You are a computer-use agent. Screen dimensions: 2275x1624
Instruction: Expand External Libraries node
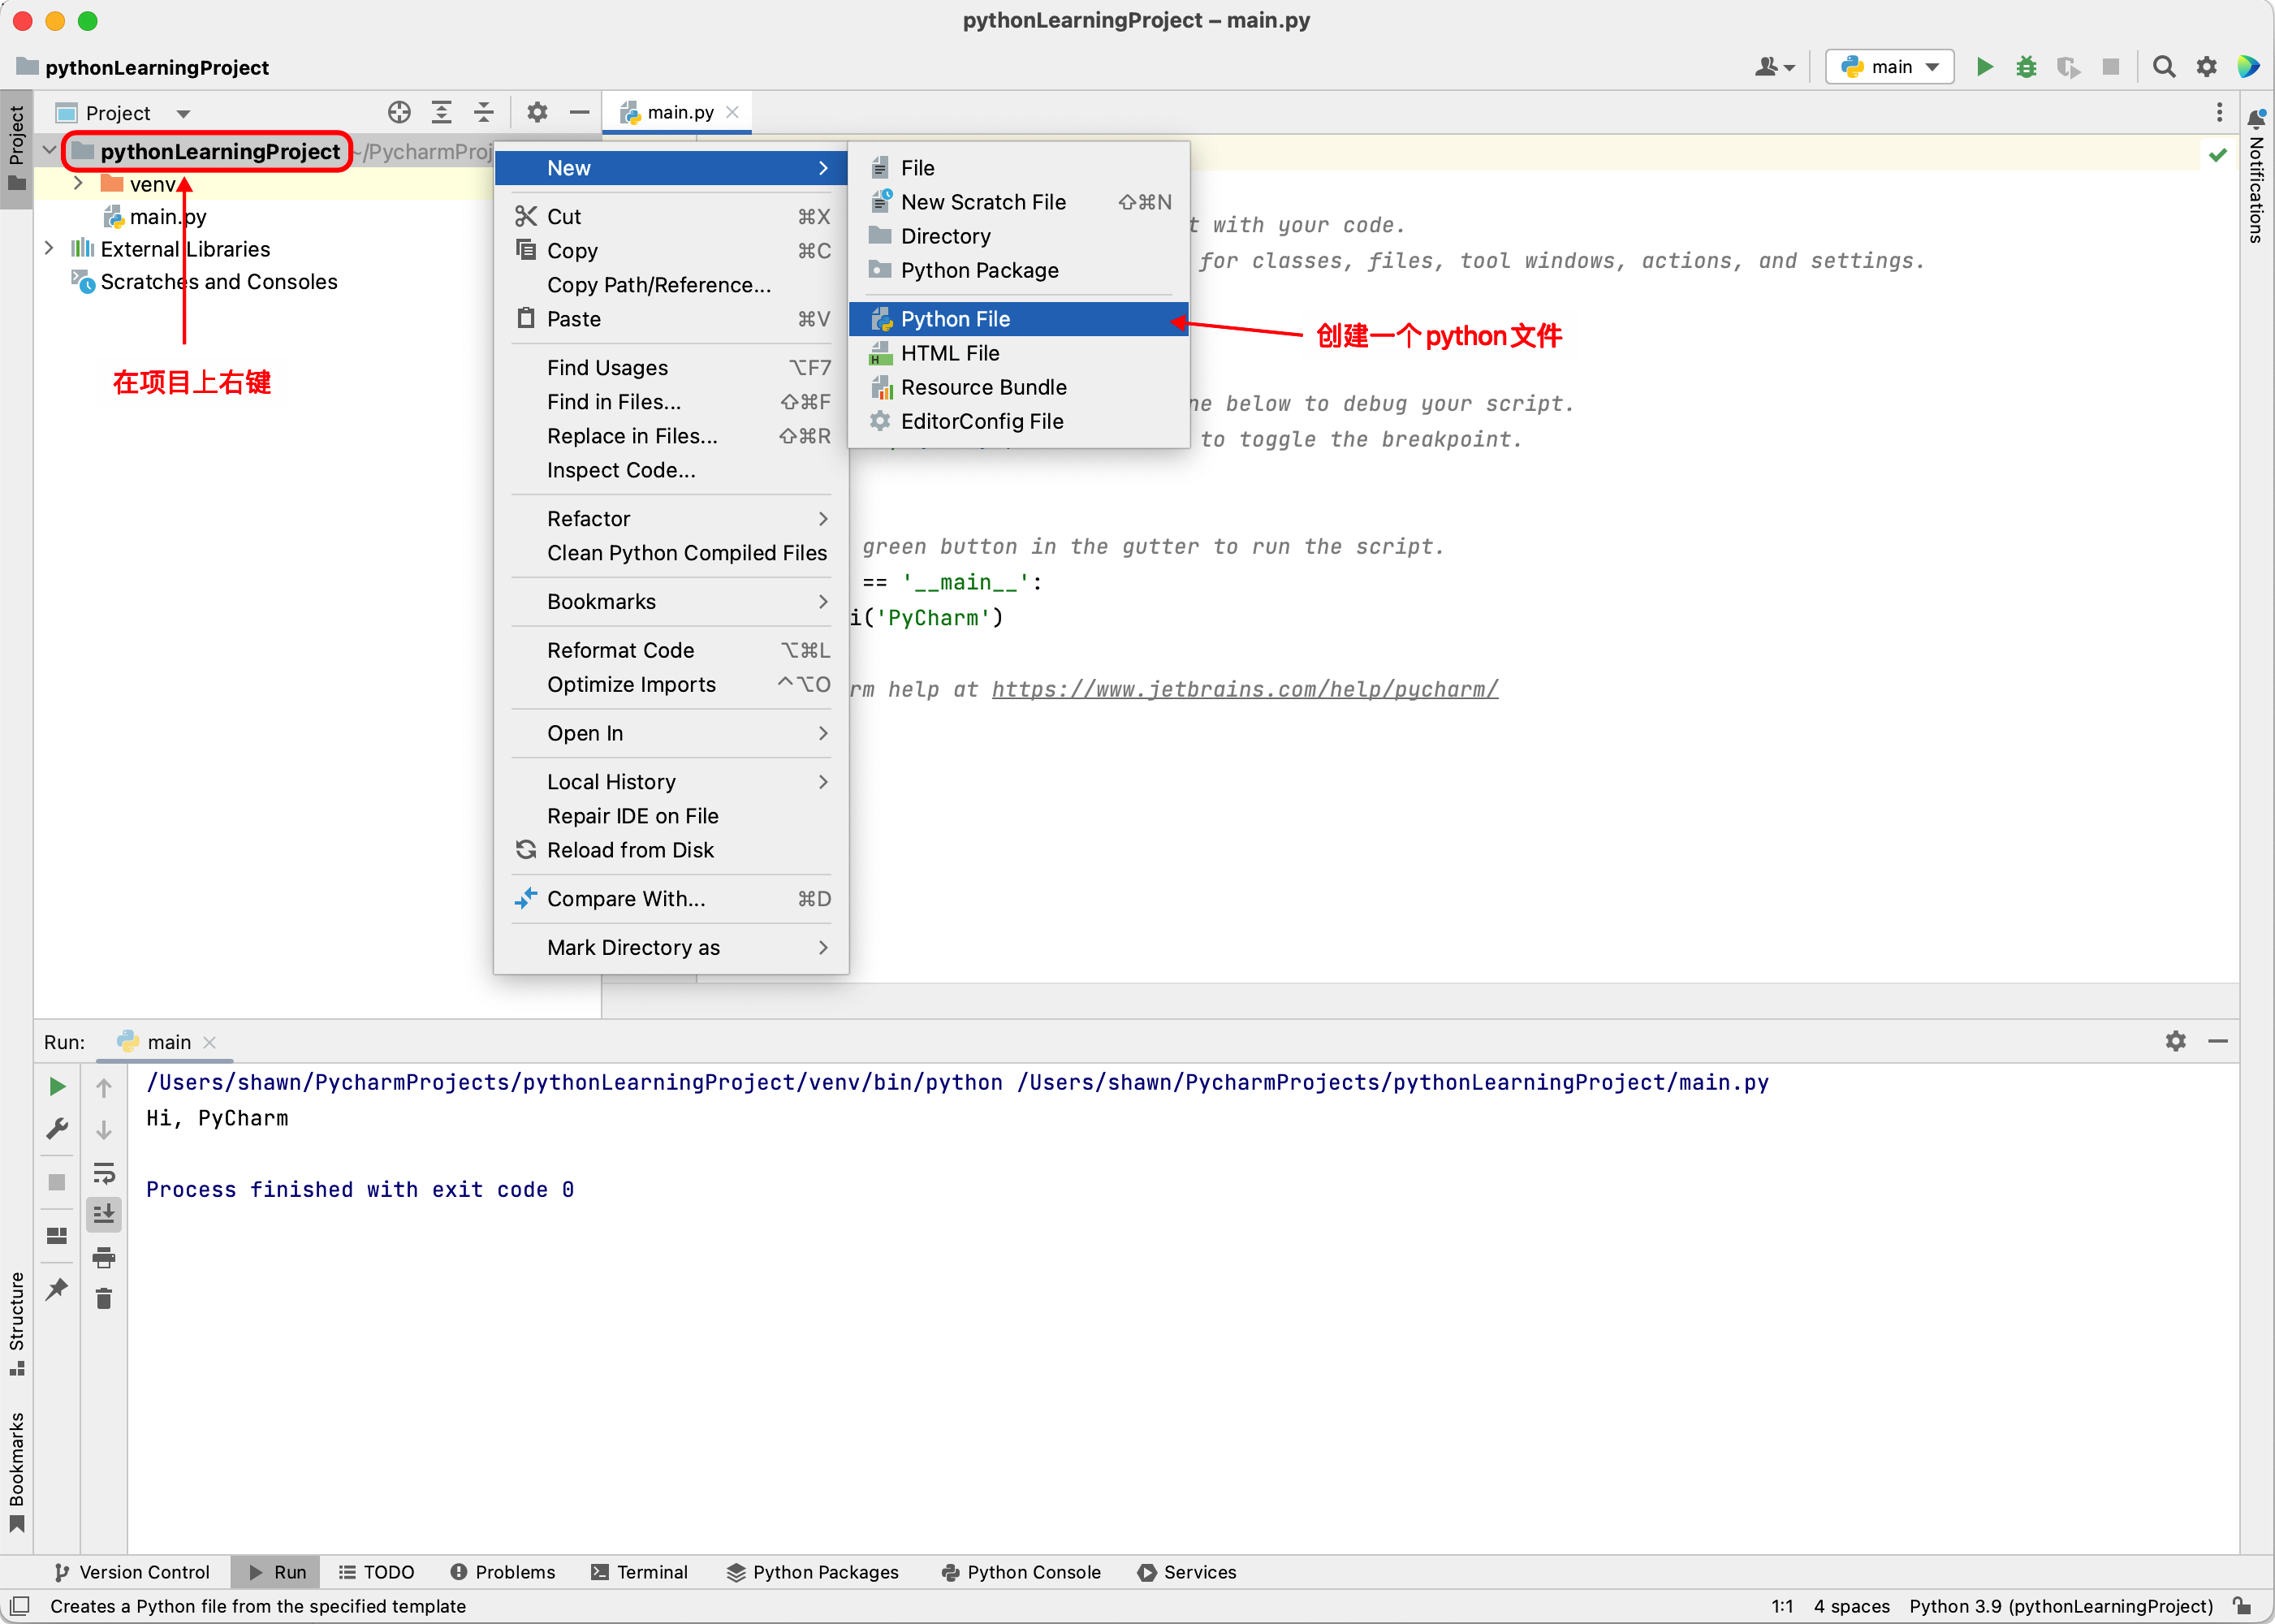point(49,249)
